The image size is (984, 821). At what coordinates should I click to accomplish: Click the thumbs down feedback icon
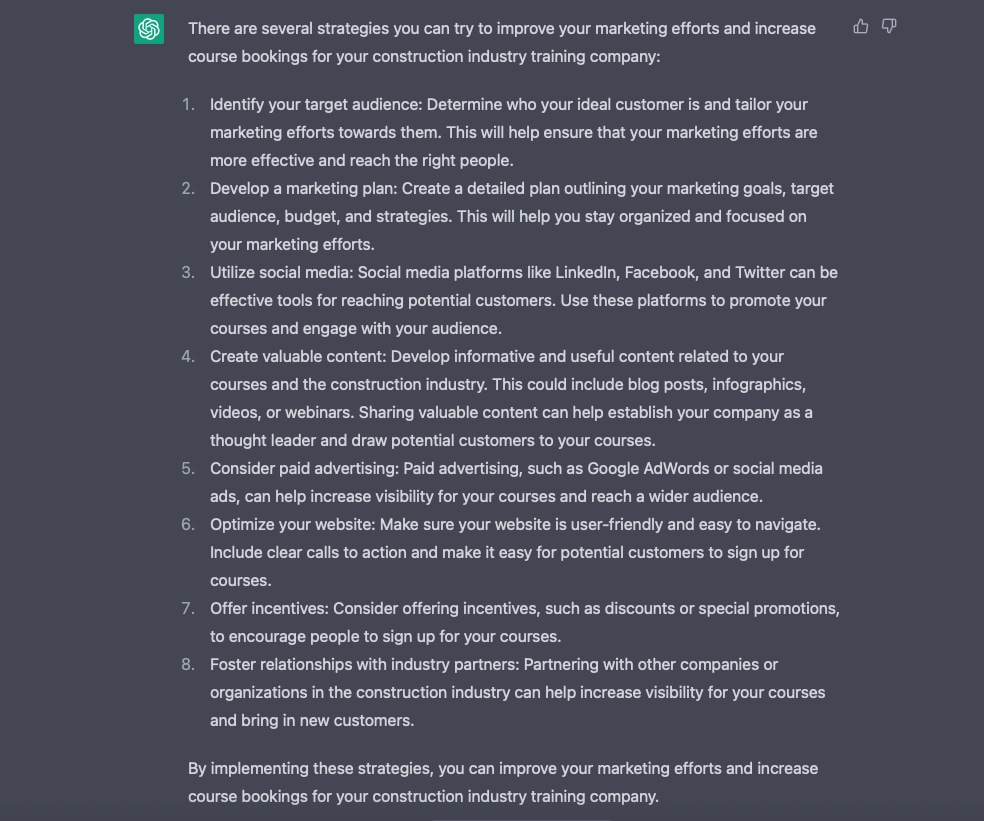889,27
